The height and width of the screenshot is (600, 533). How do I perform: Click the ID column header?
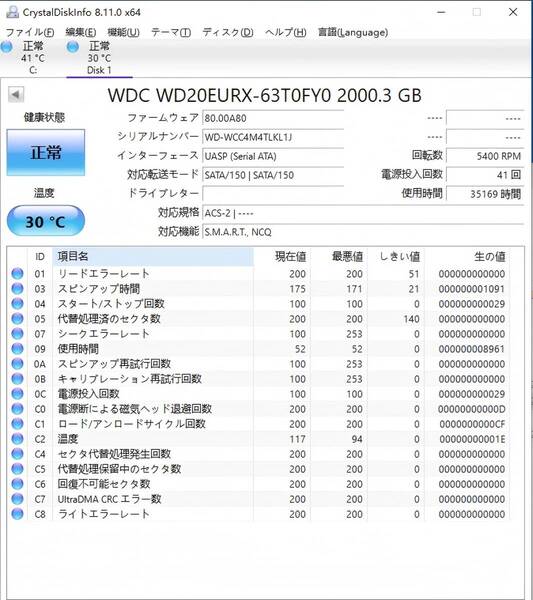[40, 256]
